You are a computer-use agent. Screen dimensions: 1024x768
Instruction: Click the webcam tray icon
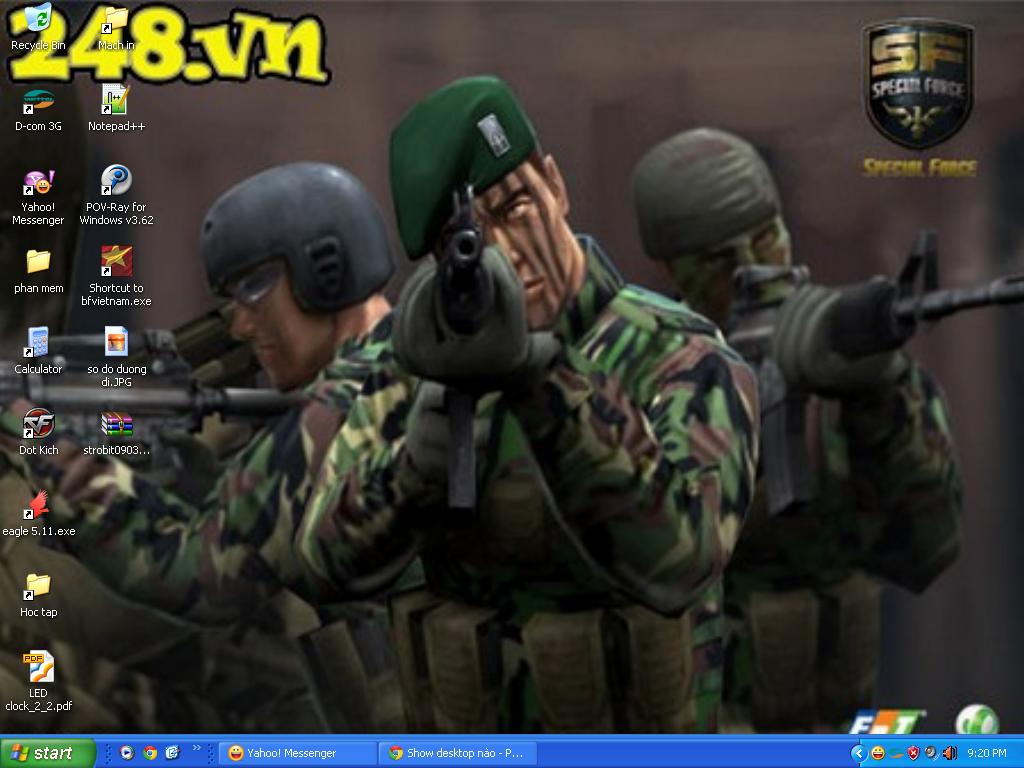[931, 754]
